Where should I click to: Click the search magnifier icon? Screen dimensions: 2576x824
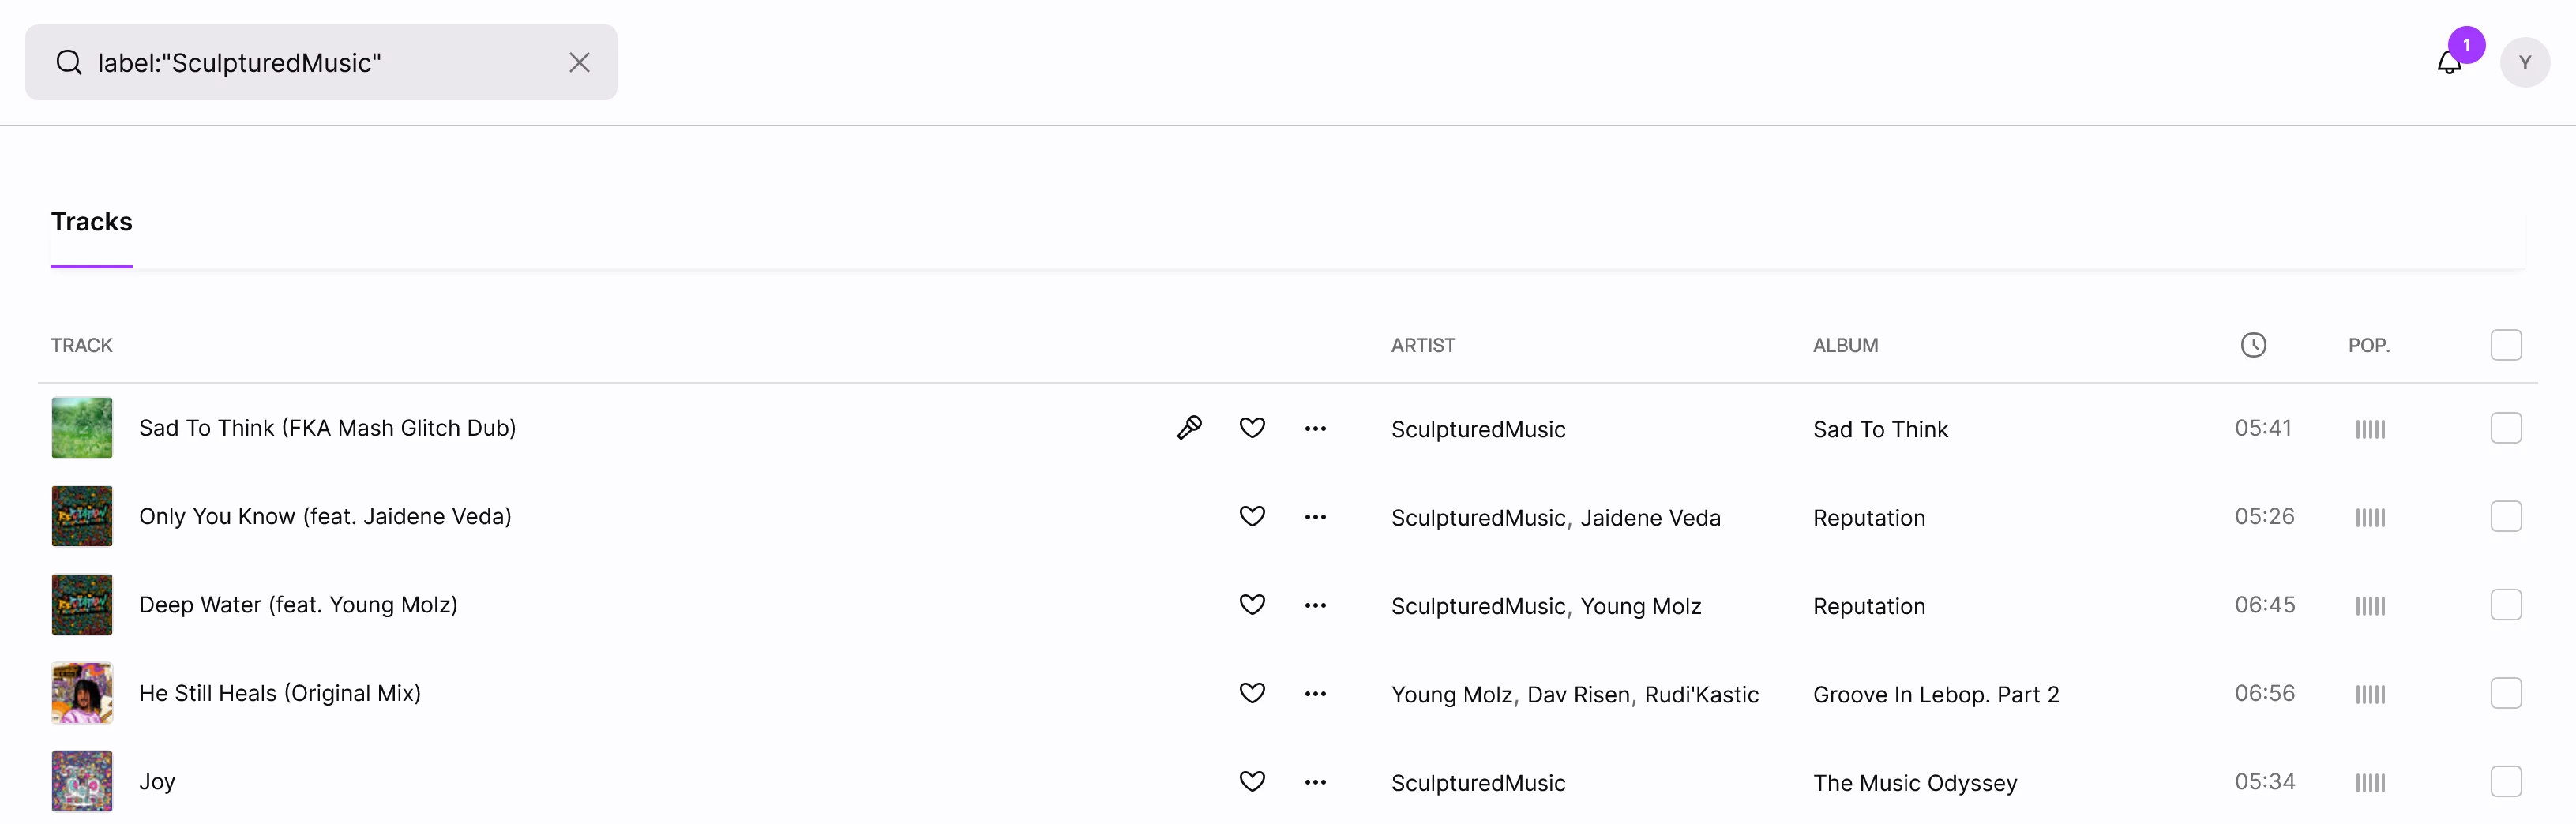coord(69,63)
